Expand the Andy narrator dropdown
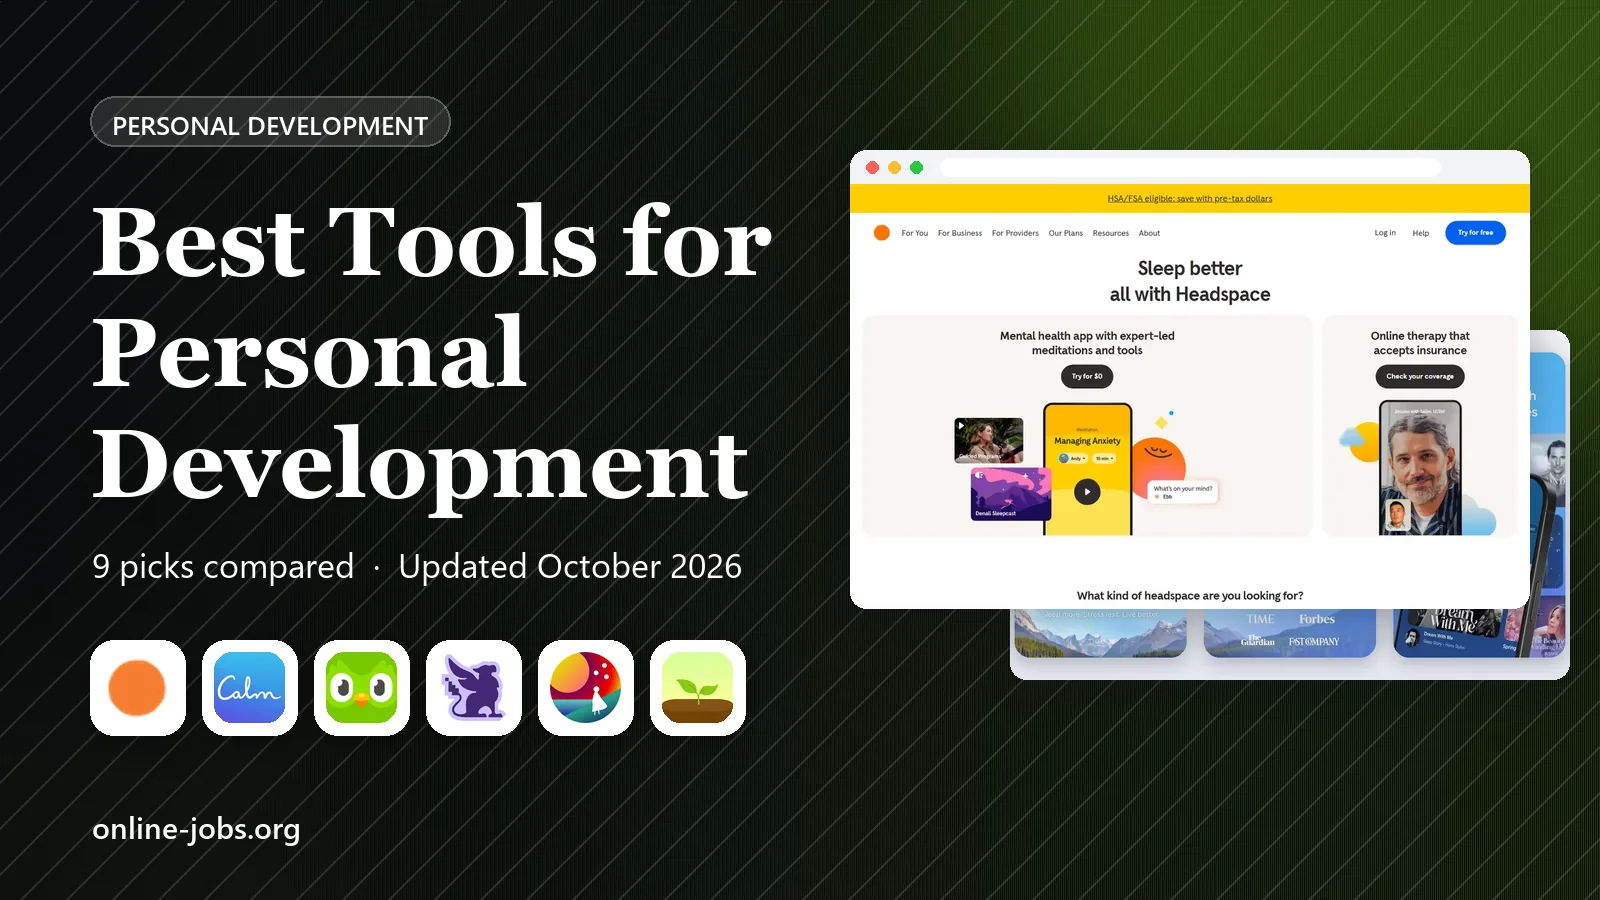The height and width of the screenshot is (900, 1600). coord(1072,458)
